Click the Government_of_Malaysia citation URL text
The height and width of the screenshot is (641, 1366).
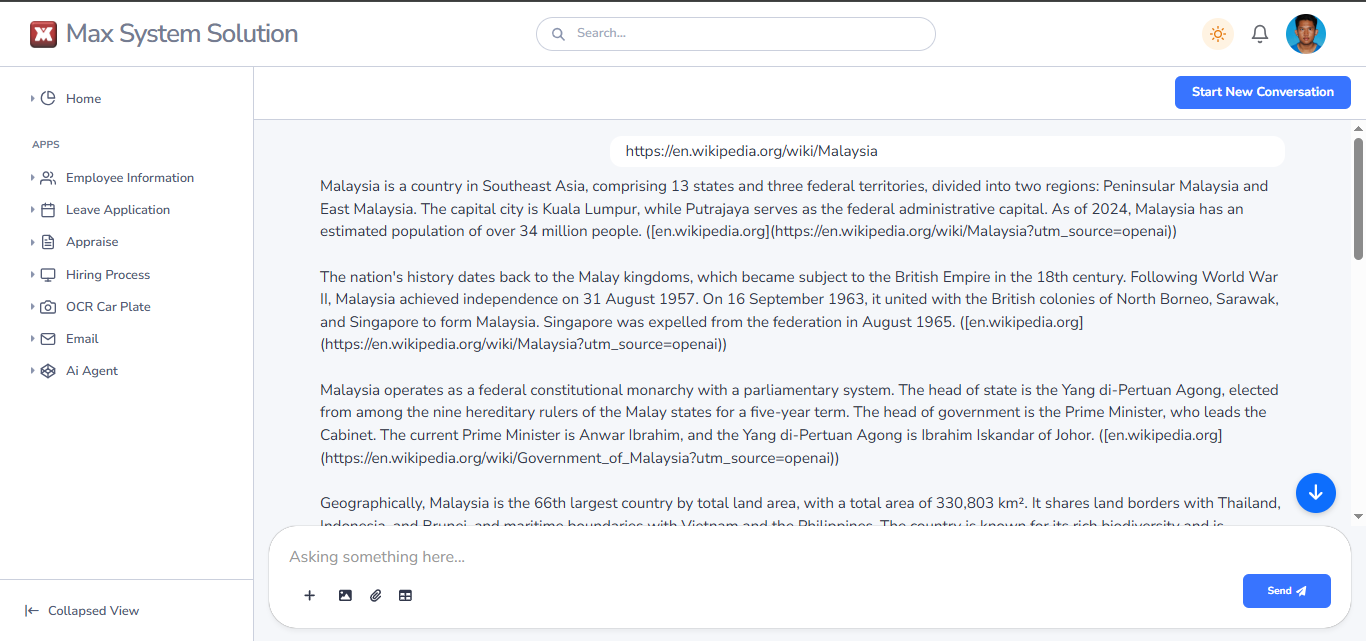[579, 458]
